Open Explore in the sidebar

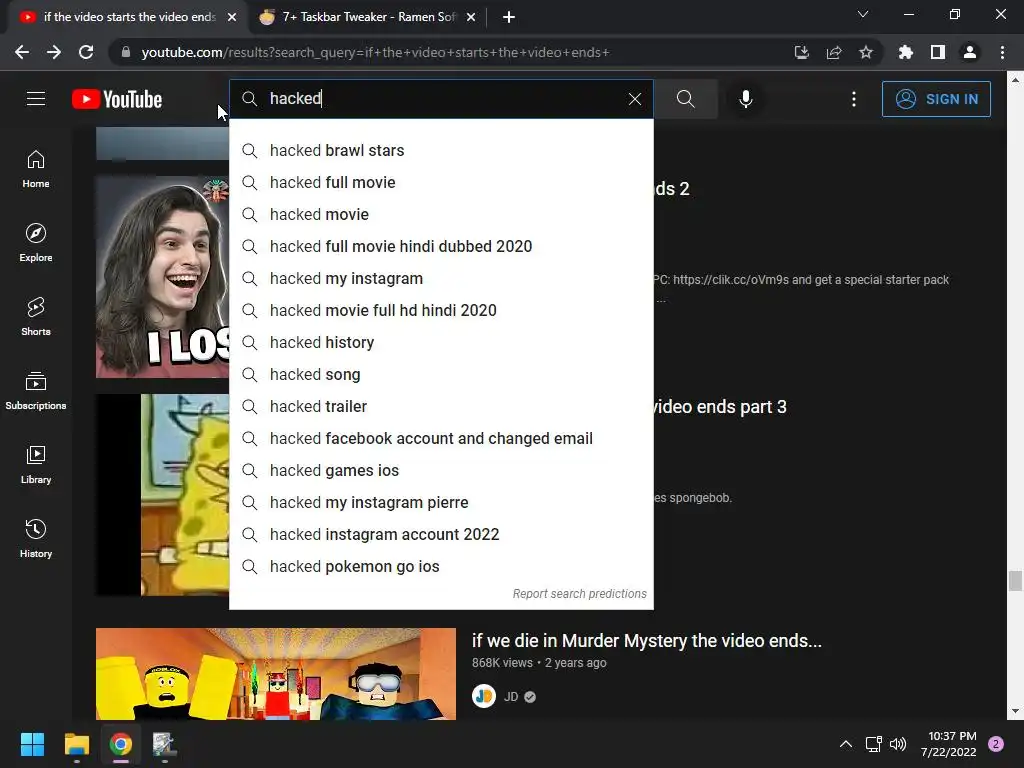point(36,242)
